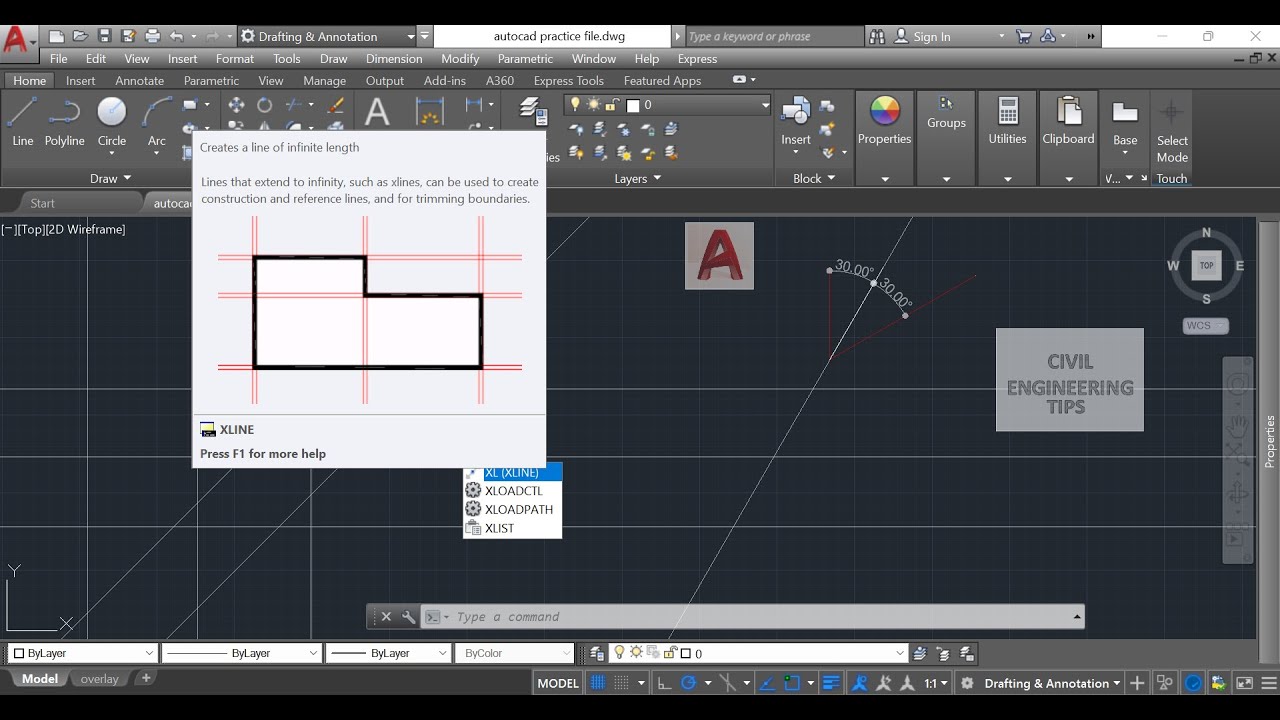Add a new layout with plus button
The width and height of the screenshot is (1280, 720).
tap(146, 678)
